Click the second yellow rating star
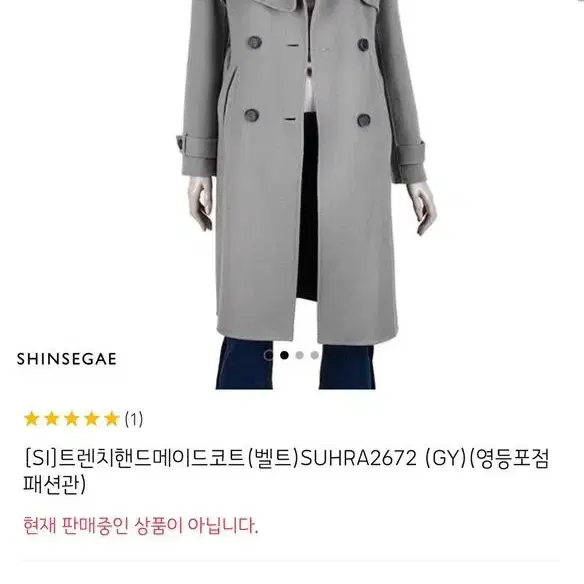 pos(52,419)
